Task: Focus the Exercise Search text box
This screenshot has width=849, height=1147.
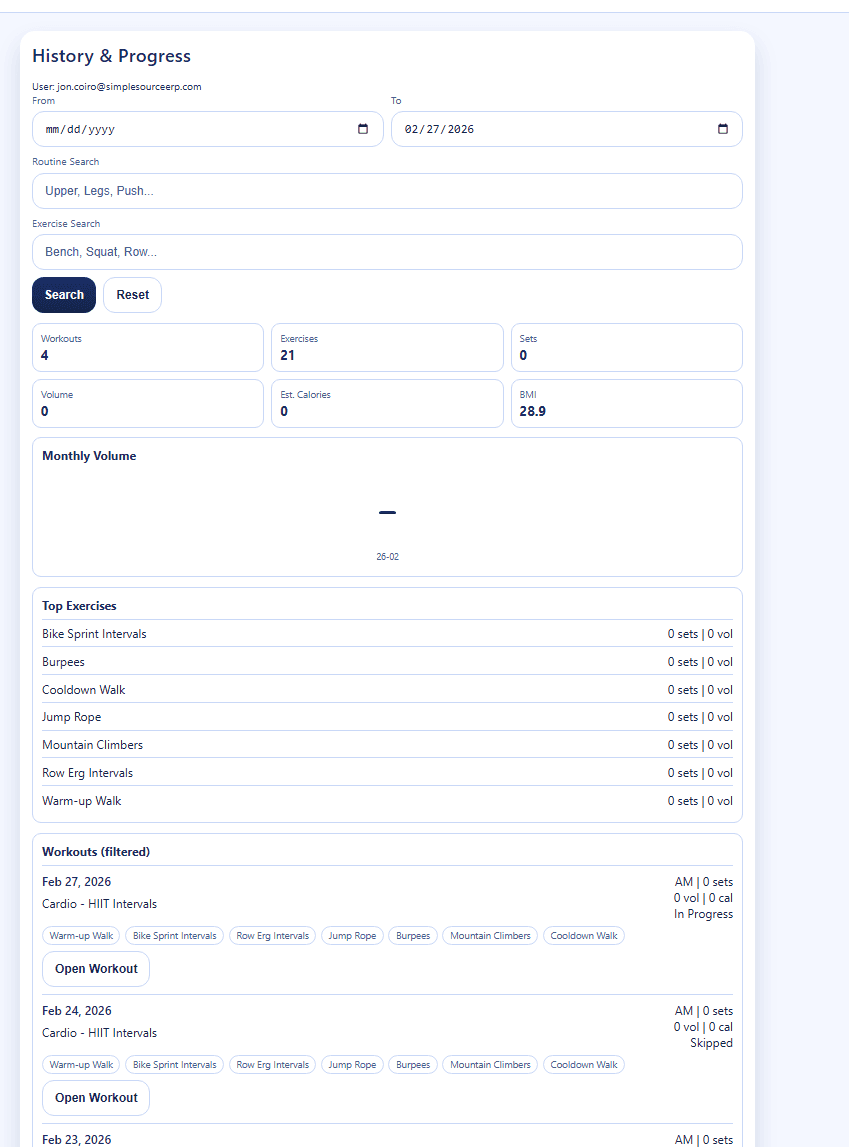Action: tap(387, 252)
